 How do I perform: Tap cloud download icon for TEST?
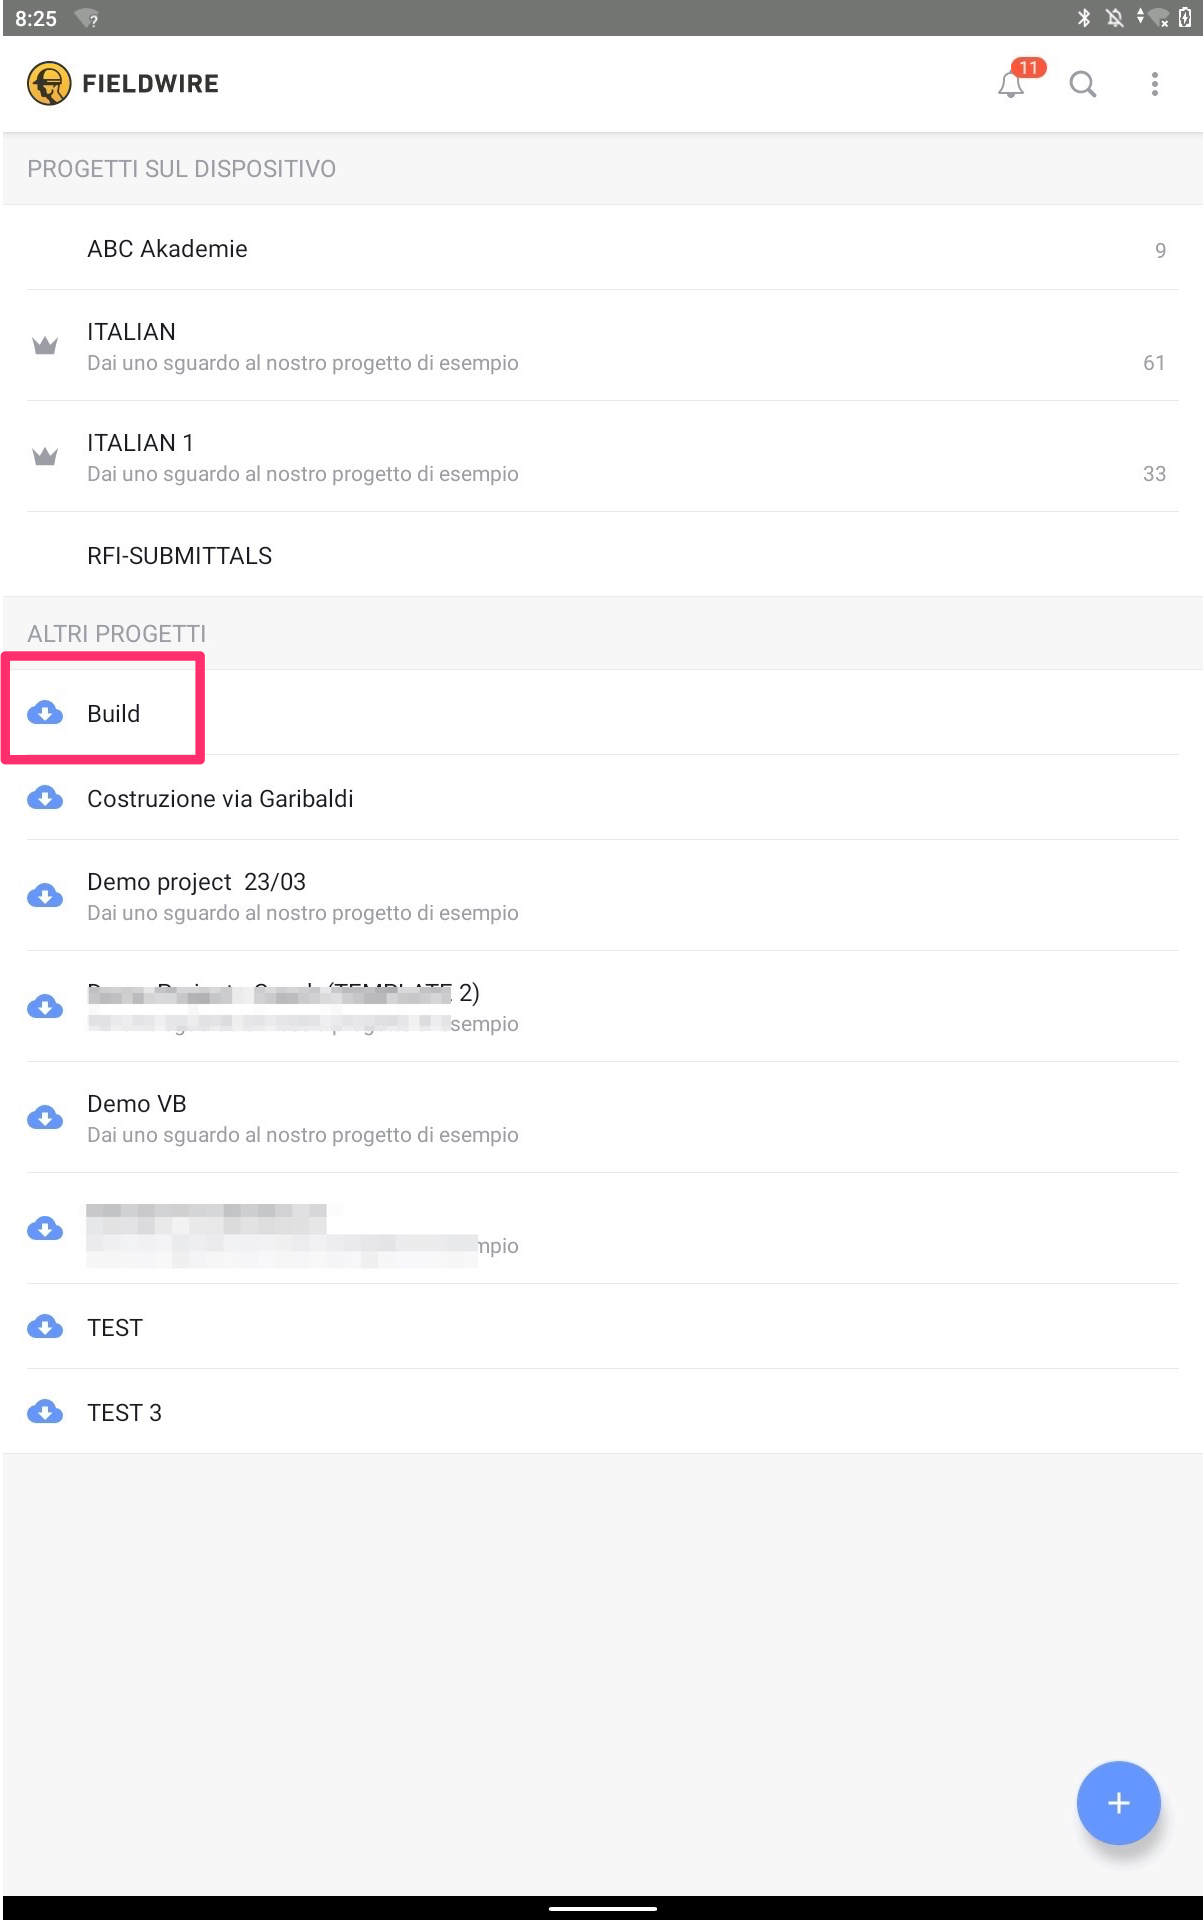pos(45,1327)
